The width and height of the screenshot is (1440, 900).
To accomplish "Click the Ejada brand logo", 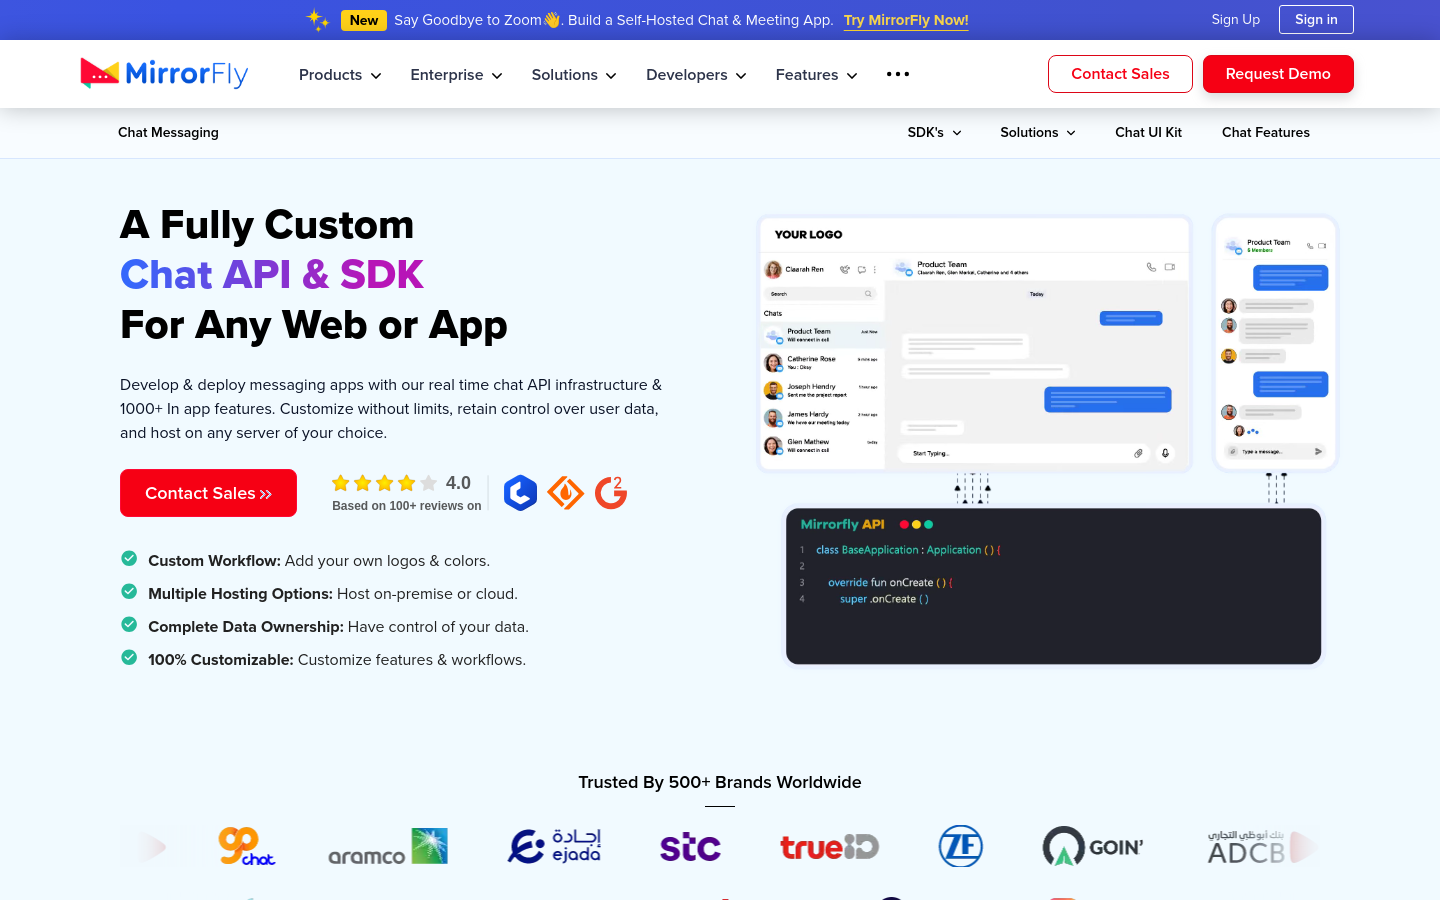I will (x=554, y=847).
